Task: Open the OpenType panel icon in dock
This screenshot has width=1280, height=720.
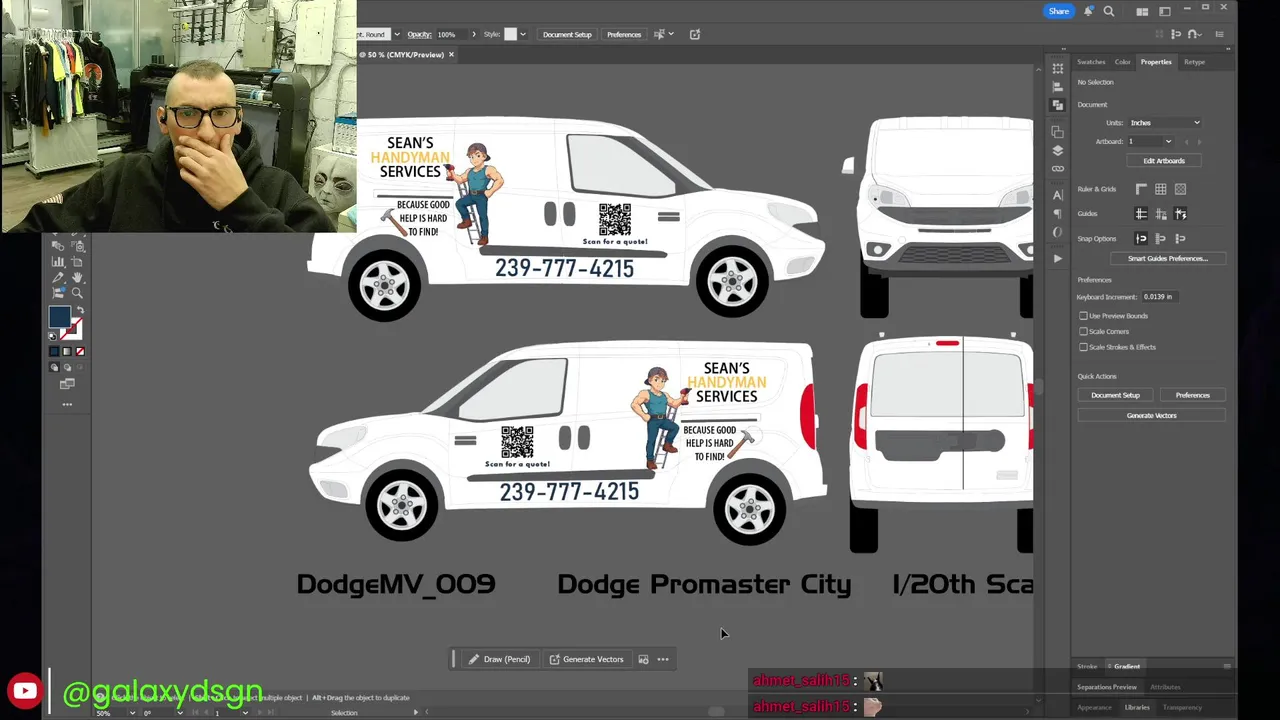Action: coord(1058,232)
